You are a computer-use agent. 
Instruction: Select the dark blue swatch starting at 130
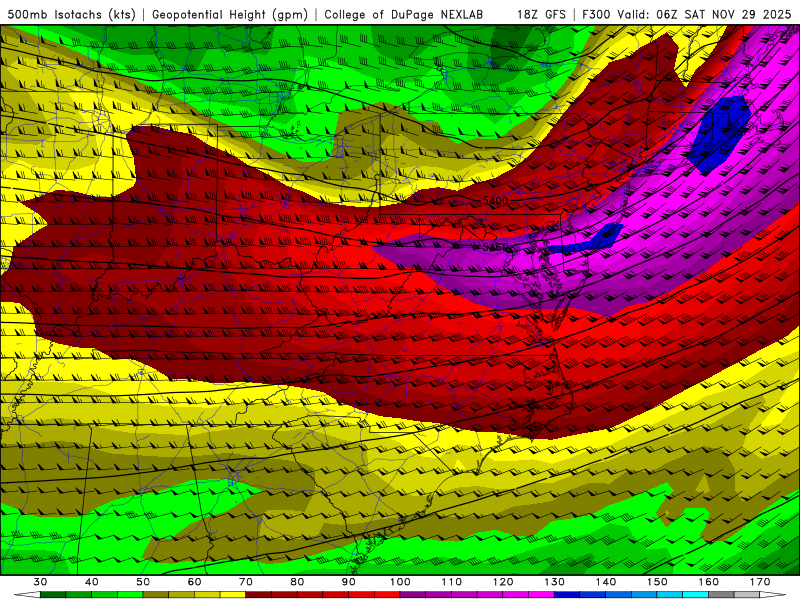[x=567, y=595]
